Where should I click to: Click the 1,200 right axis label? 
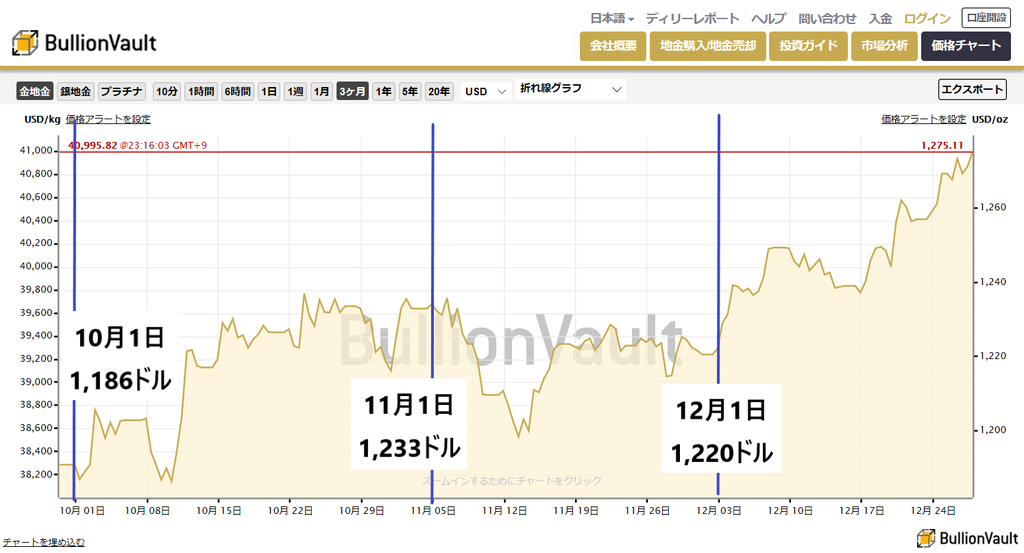click(x=994, y=430)
